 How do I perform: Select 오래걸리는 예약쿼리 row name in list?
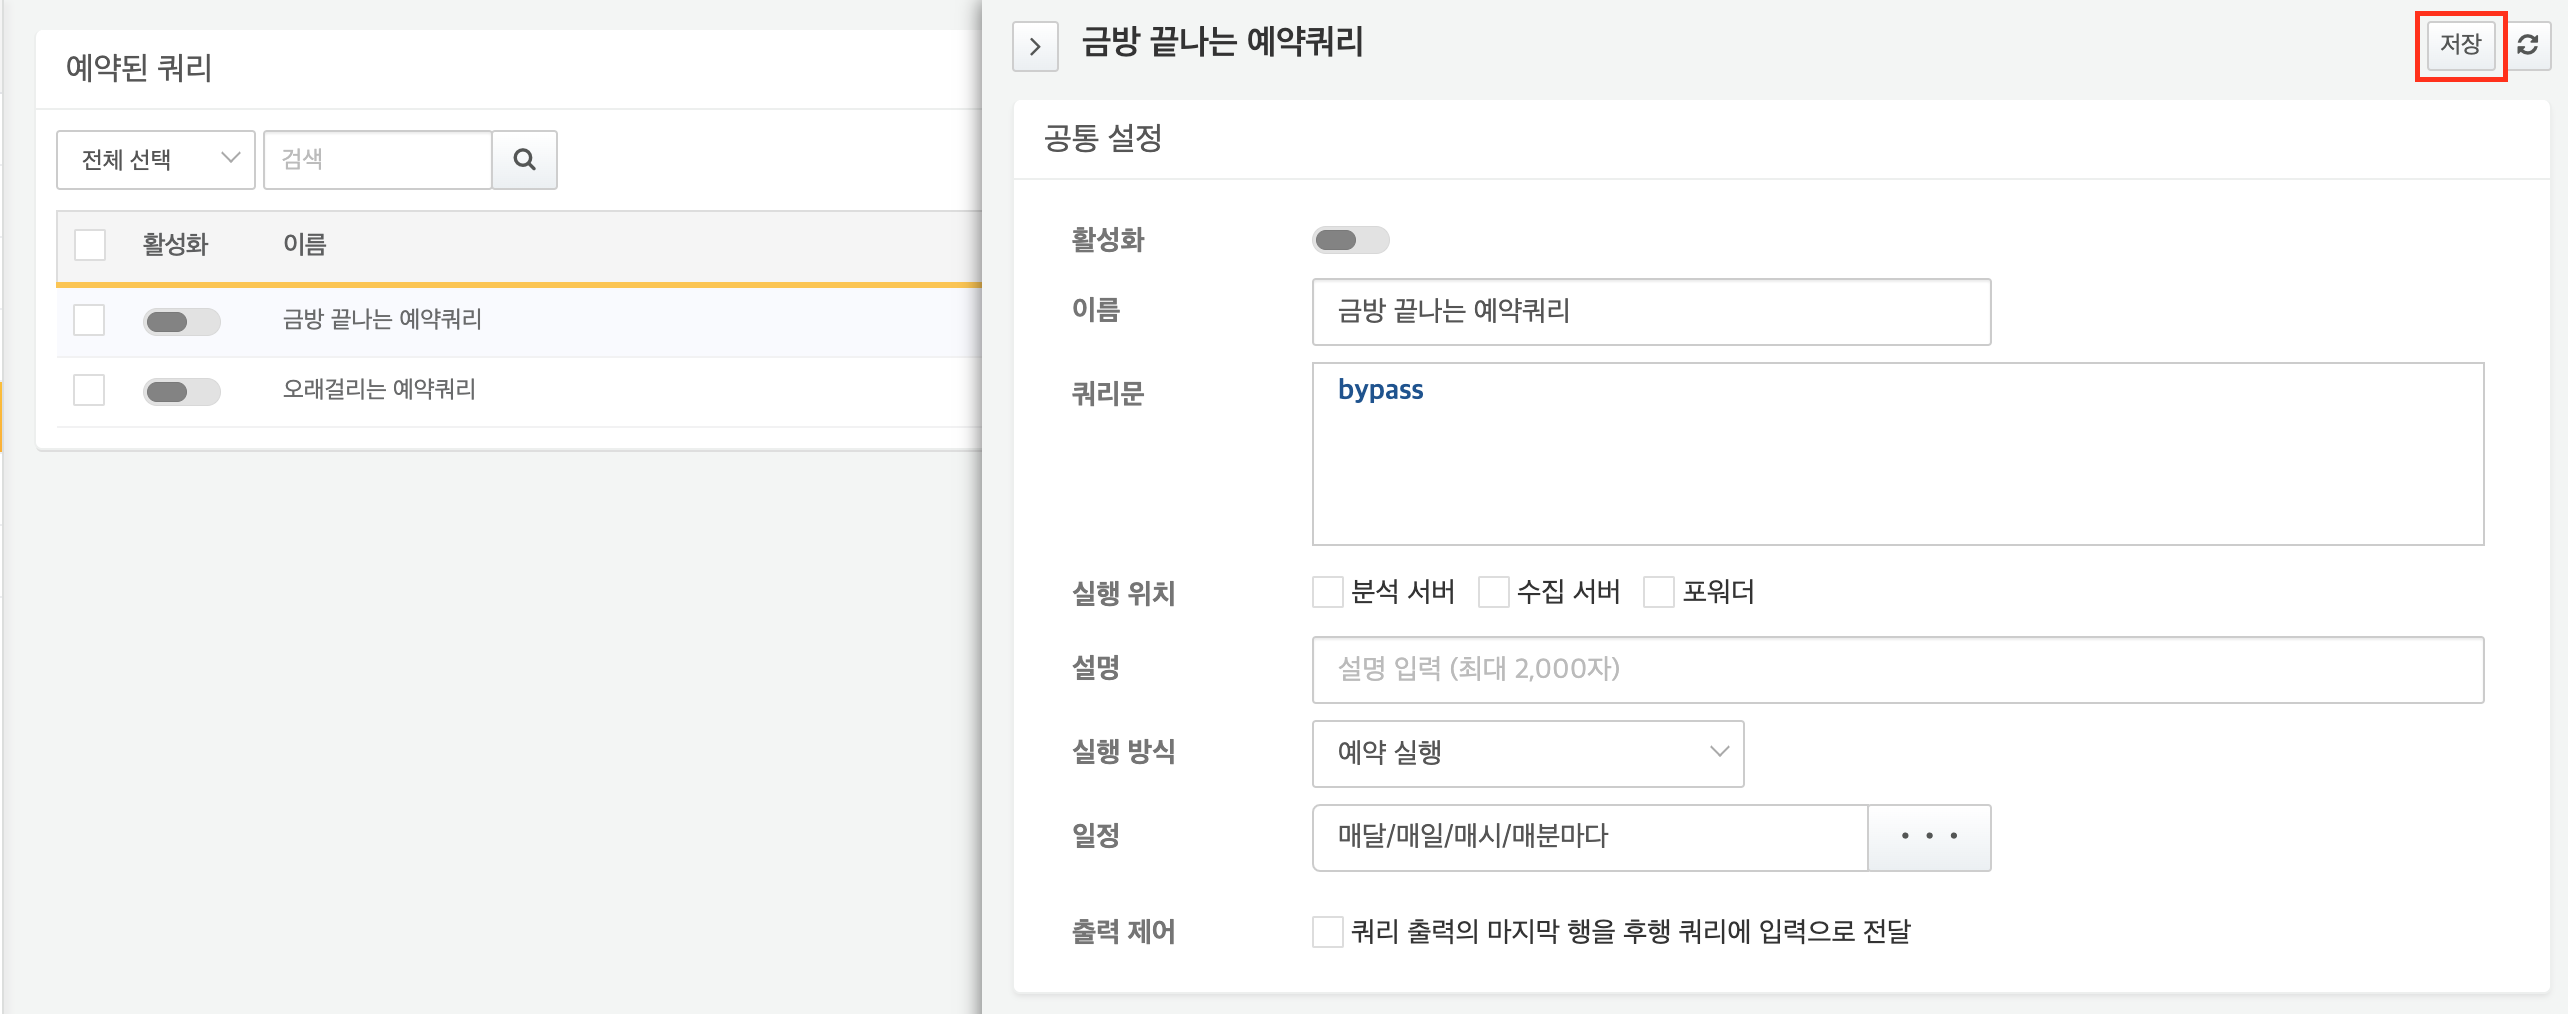(379, 390)
